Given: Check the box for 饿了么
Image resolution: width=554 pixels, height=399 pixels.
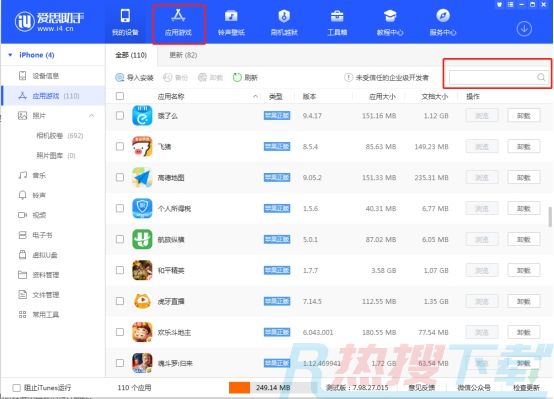Looking at the screenshot, I should (x=120, y=116).
